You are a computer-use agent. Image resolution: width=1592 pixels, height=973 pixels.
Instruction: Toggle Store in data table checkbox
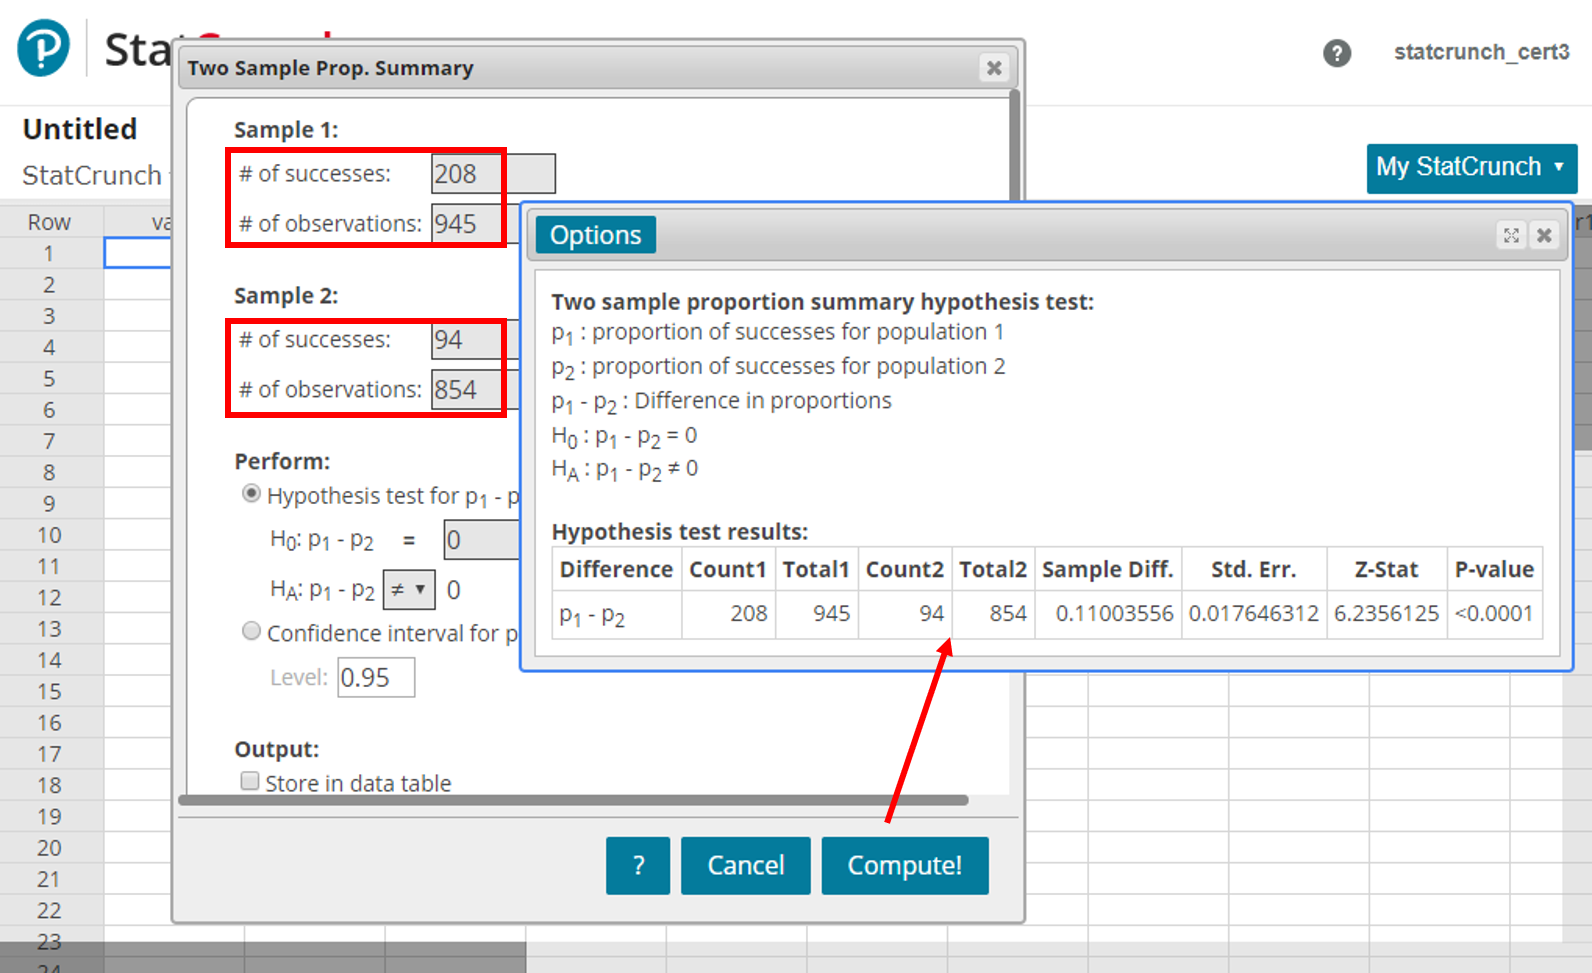[x=250, y=781]
